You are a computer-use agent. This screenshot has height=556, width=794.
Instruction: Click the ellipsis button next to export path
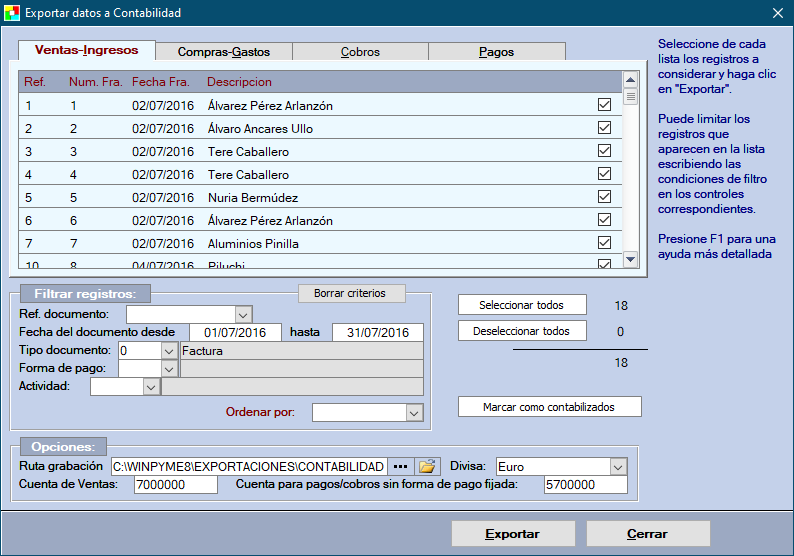tap(401, 466)
